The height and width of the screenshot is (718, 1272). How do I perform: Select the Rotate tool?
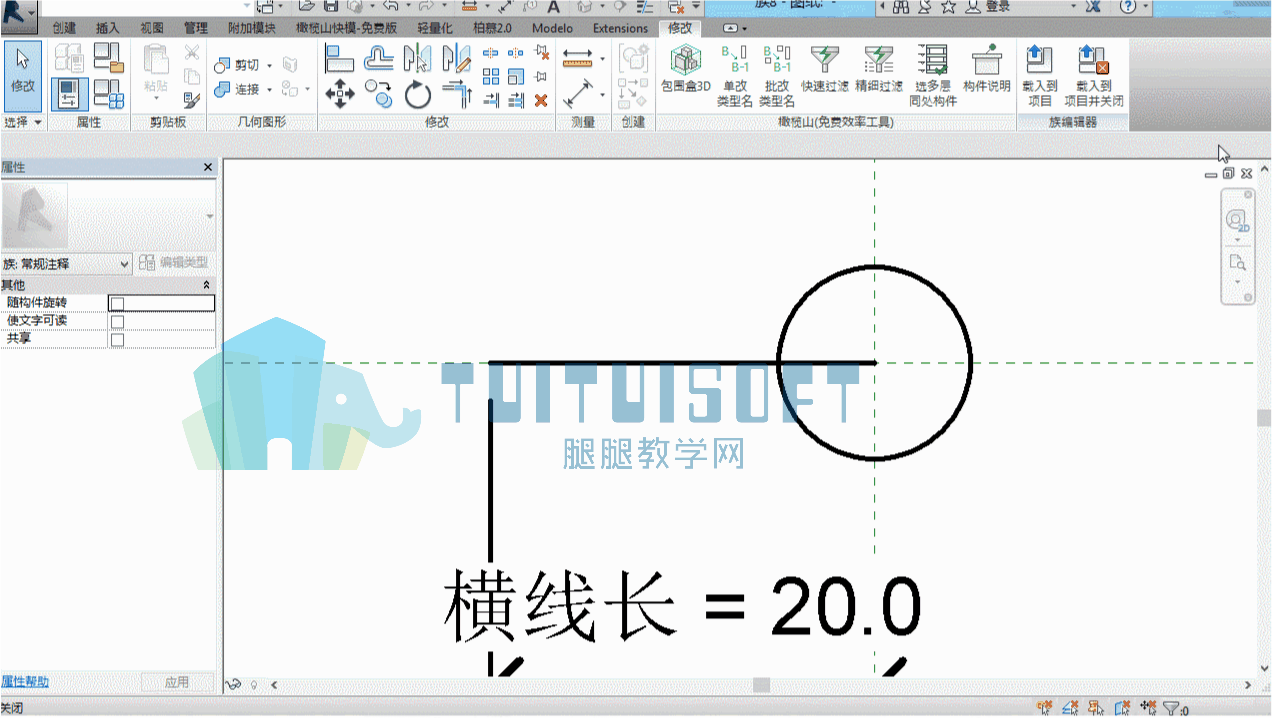pyautogui.click(x=417, y=95)
